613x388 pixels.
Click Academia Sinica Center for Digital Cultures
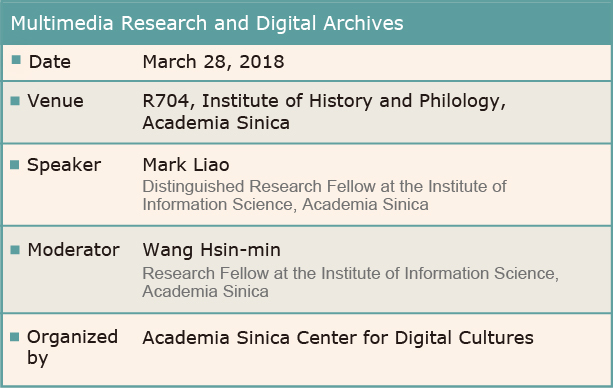[338, 338]
